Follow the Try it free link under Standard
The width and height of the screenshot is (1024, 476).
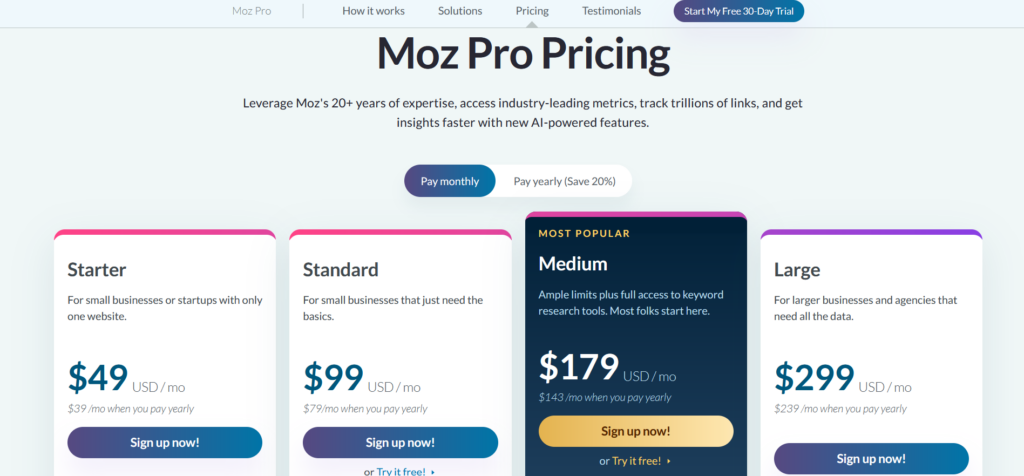399,471
